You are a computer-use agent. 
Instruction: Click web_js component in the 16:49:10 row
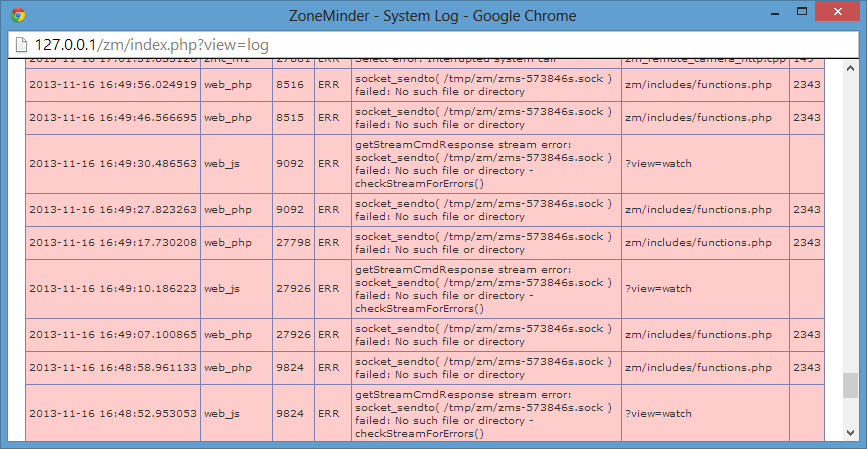tap(222, 289)
